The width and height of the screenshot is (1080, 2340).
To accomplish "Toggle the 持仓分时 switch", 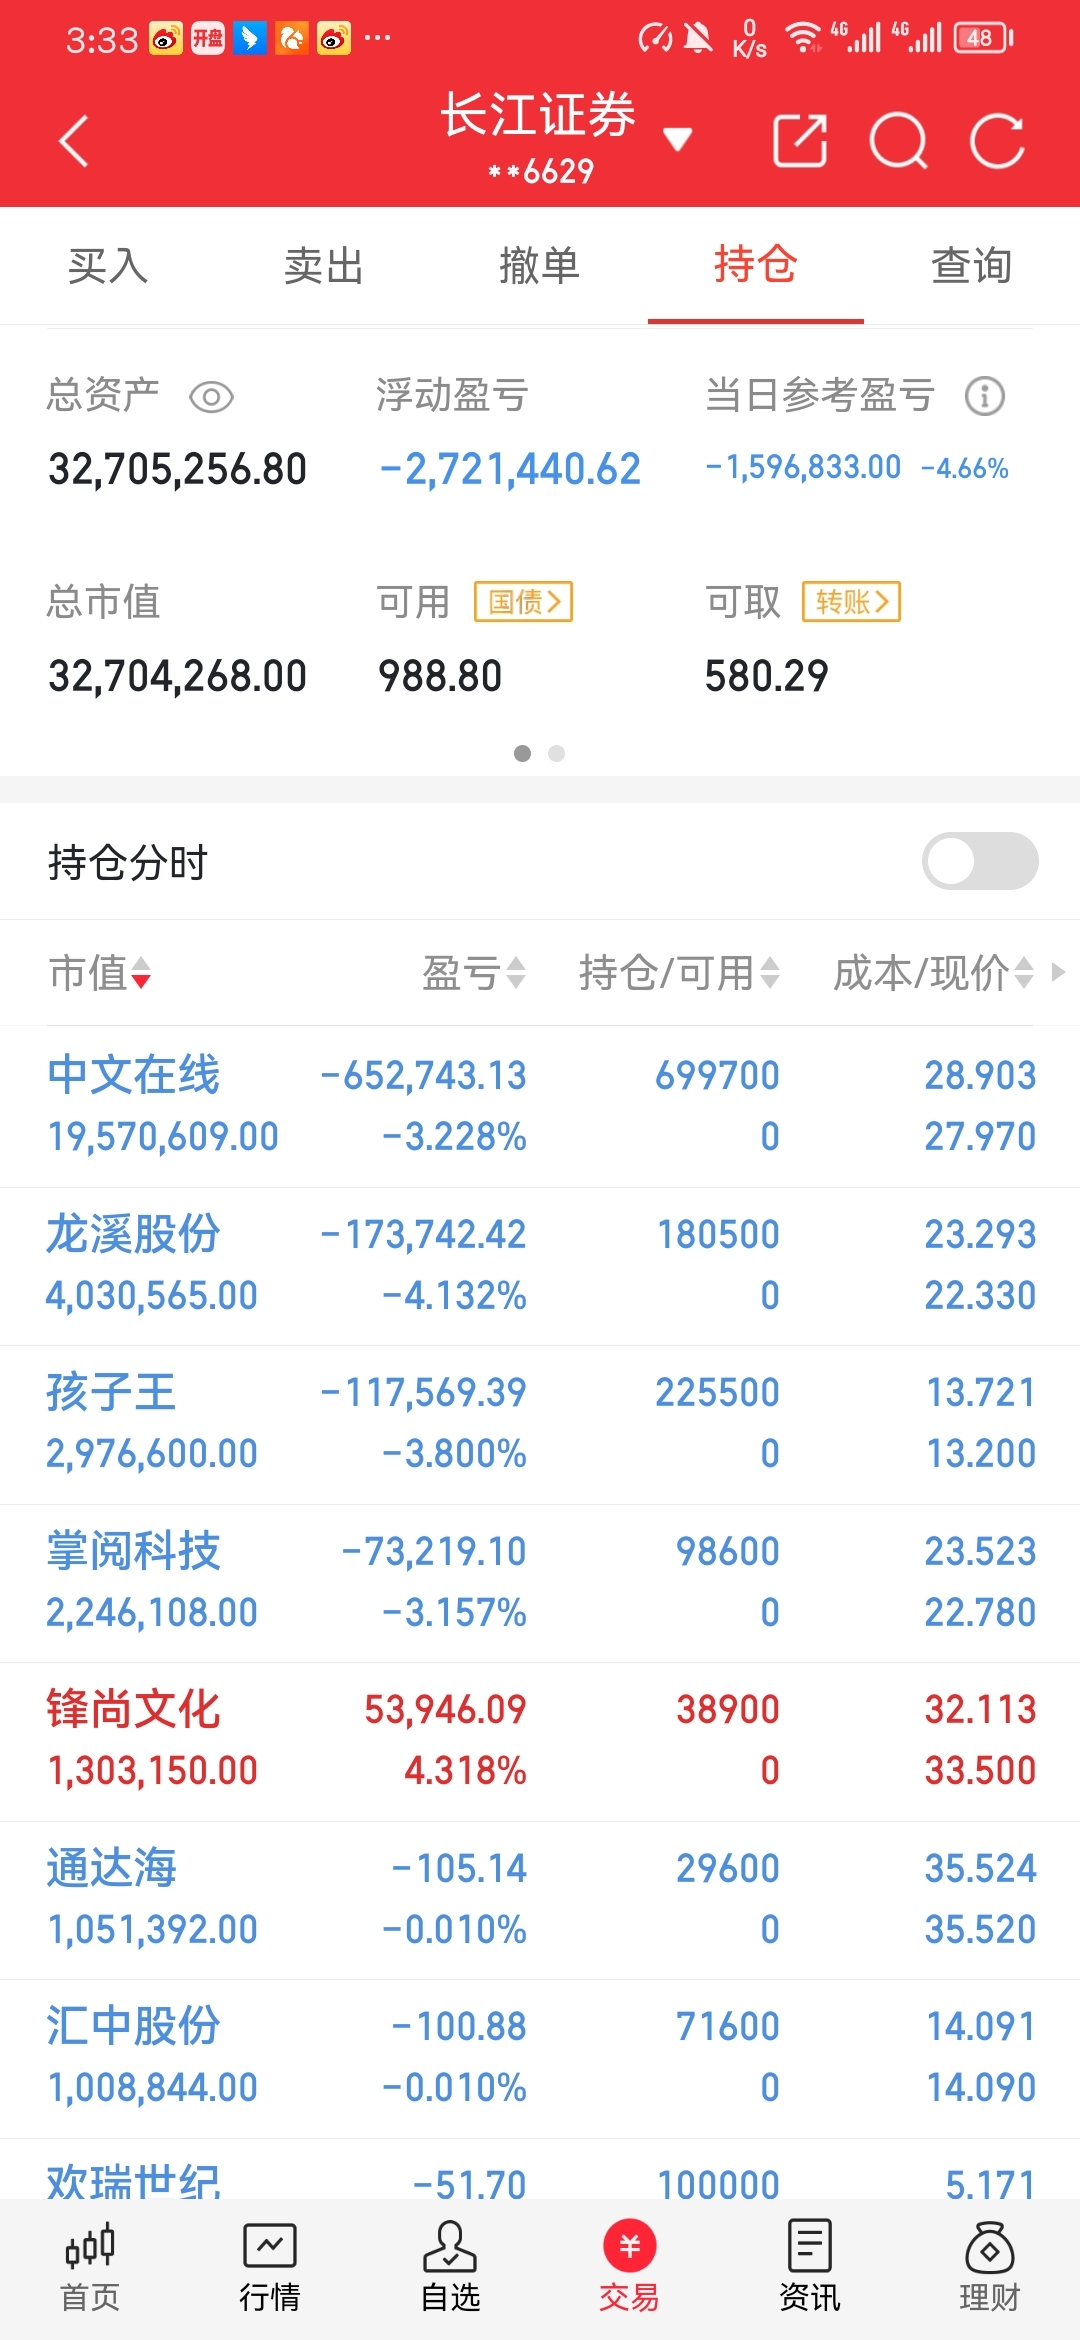I will click(980, 861).
